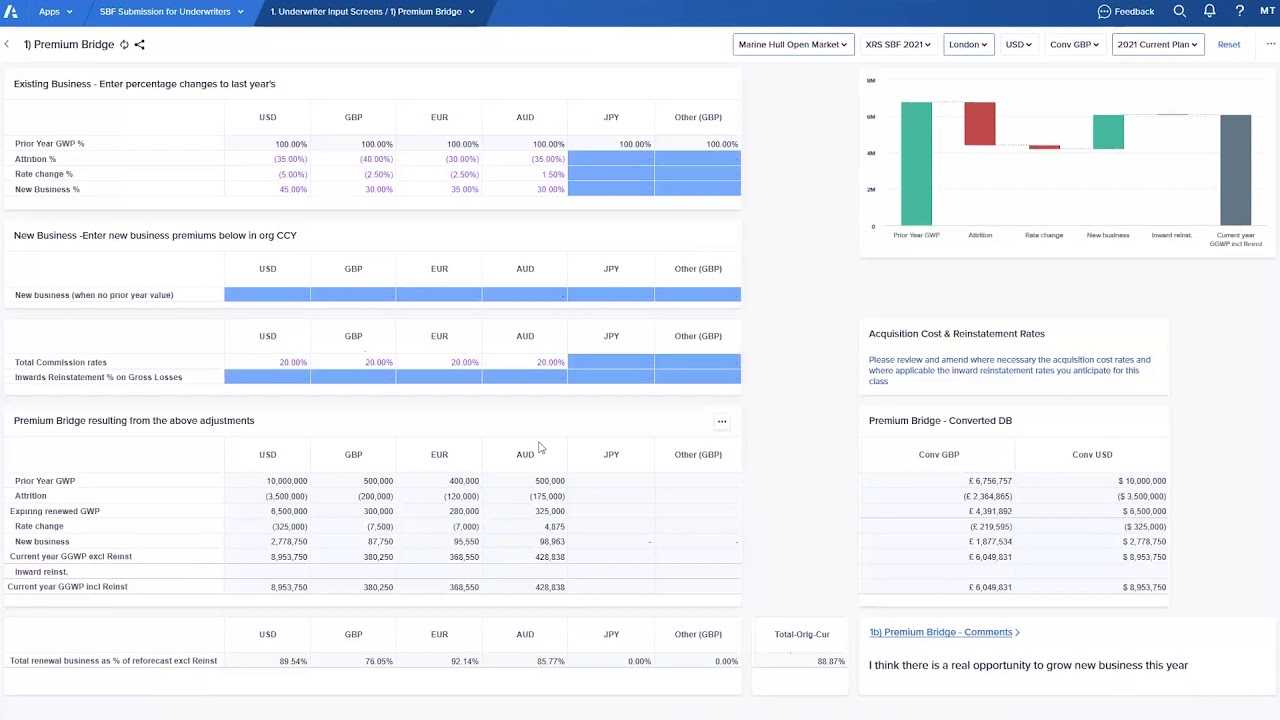
Task: Open 2021 Current Plan selector
Action: pyautogui.click(x=1157, y=44)
